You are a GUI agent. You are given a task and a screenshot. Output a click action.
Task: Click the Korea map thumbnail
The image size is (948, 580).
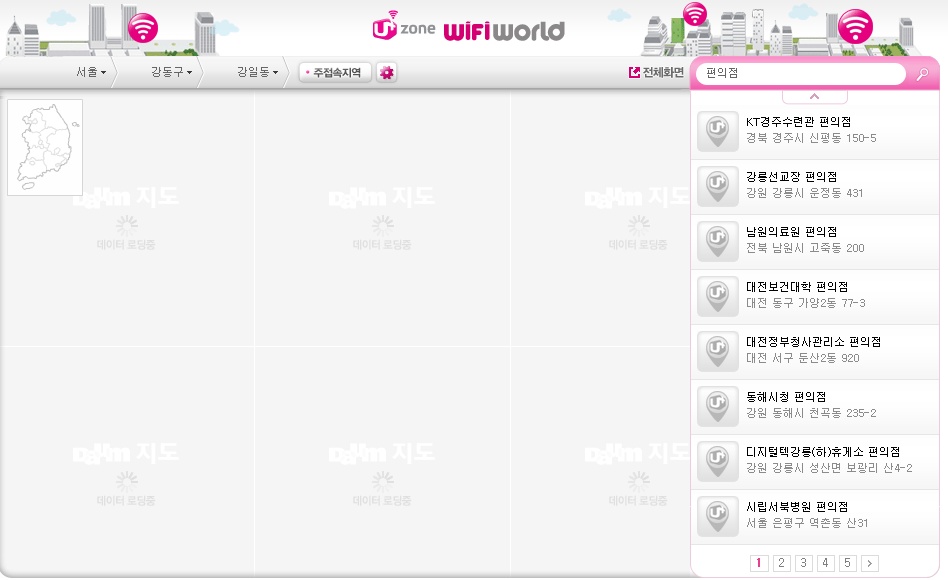(45, 148)
